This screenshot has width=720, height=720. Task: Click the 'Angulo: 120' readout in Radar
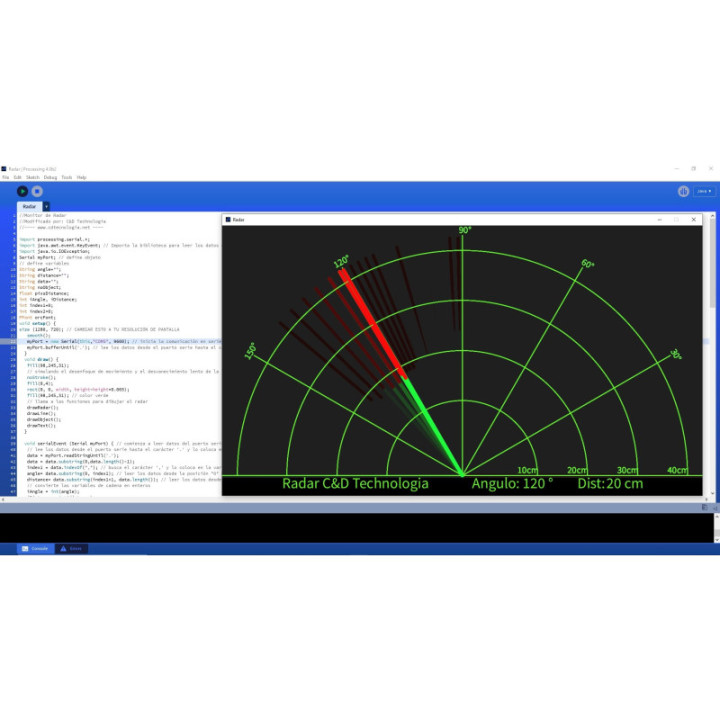tap(512, 484)
